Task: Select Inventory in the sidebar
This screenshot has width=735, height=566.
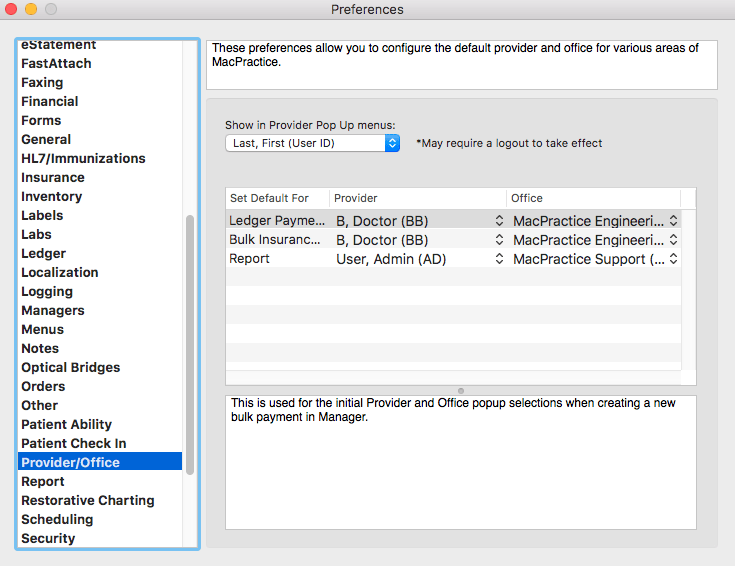Action: (52, 196)
